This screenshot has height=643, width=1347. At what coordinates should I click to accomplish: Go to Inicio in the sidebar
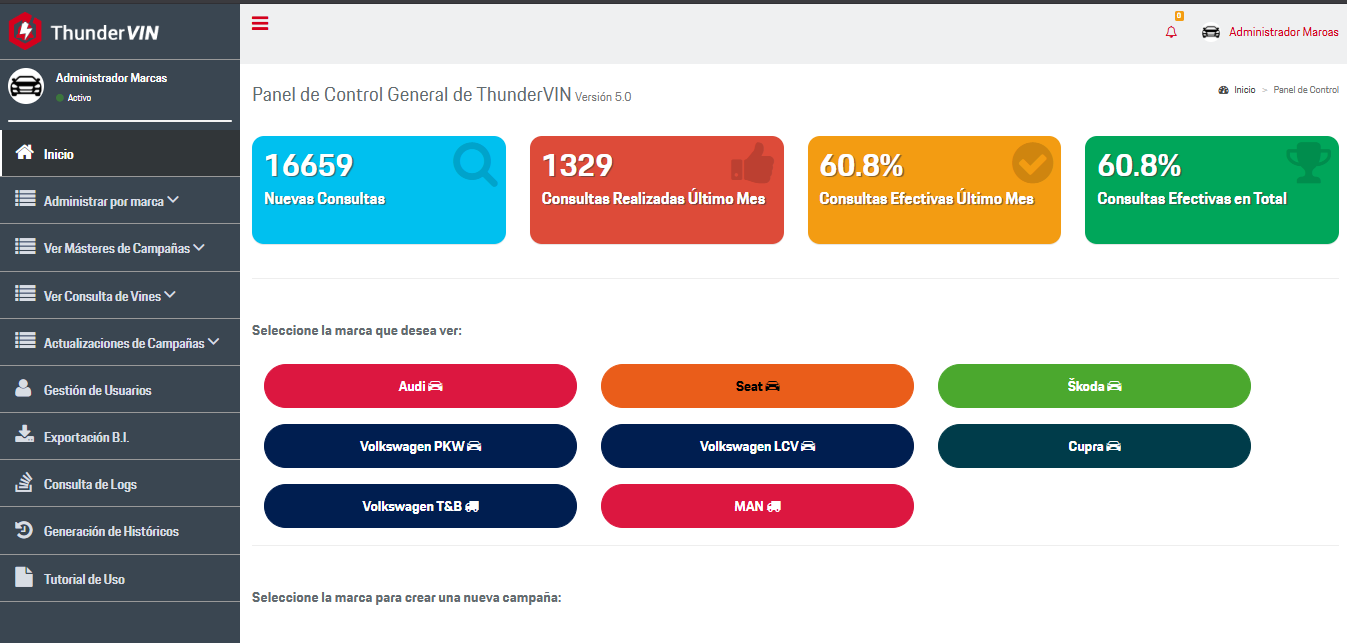[120, 154]
